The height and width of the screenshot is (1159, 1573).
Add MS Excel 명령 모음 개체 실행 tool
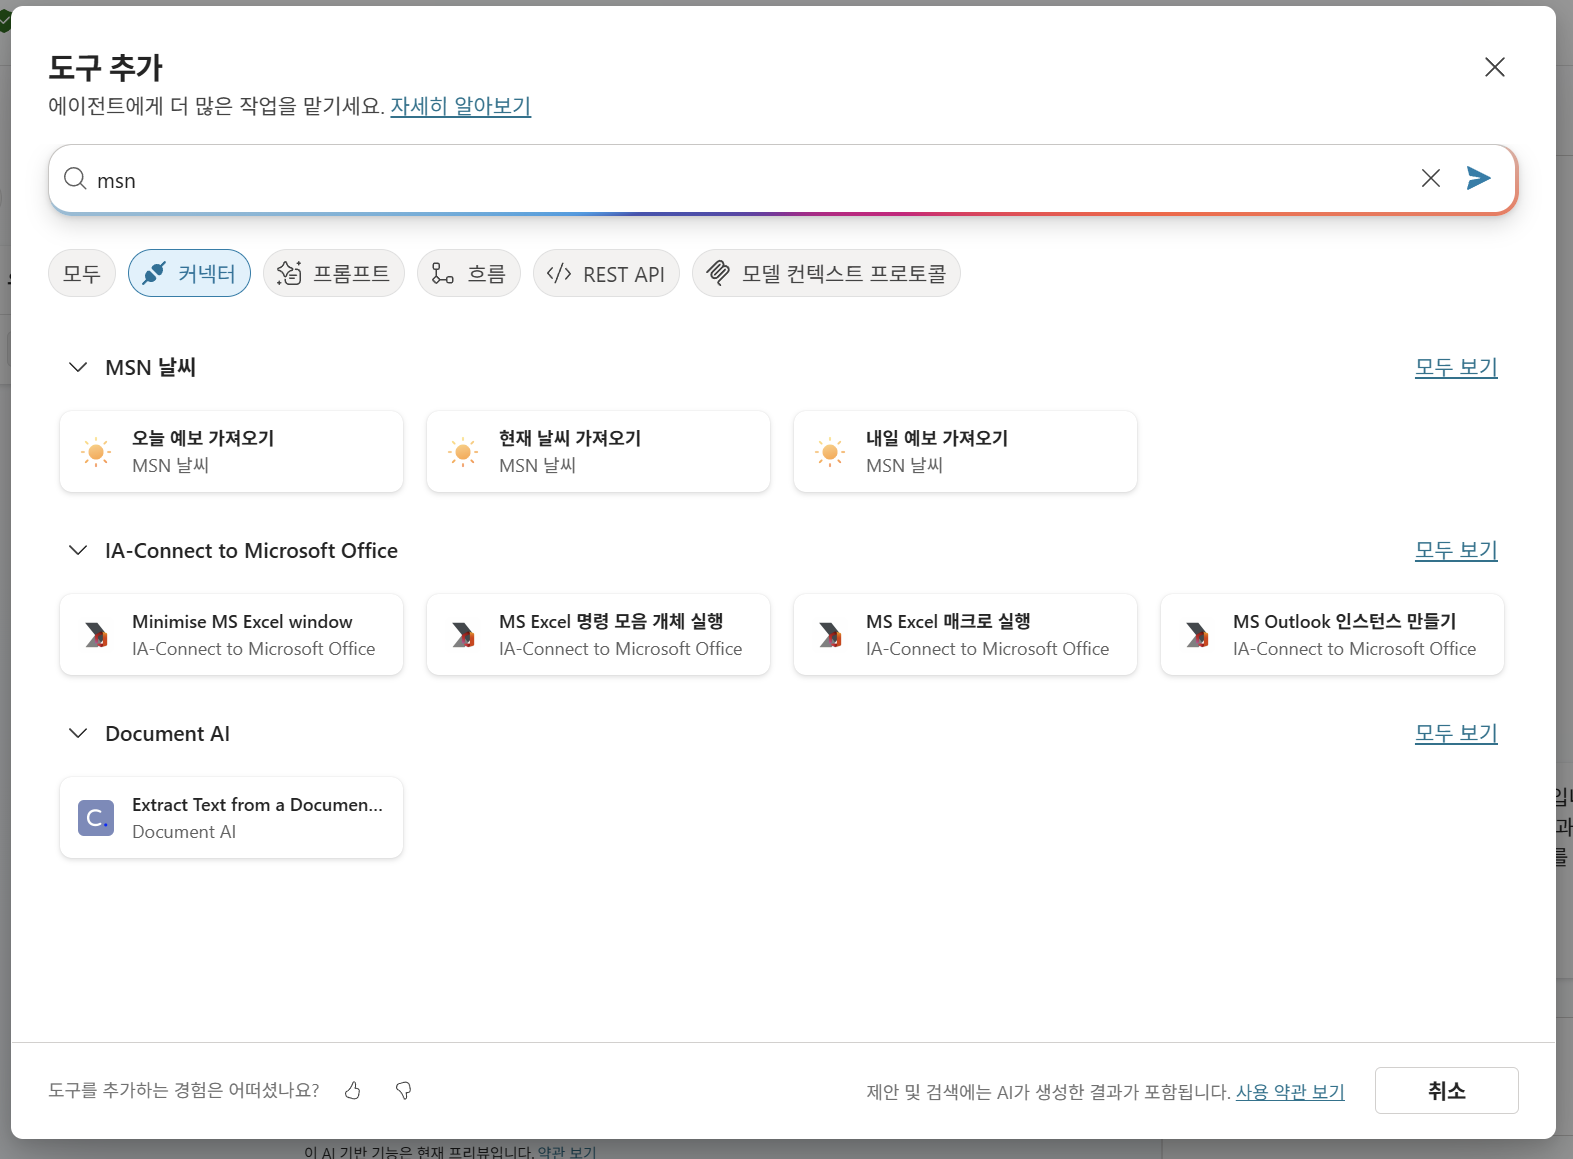(598, 635)
